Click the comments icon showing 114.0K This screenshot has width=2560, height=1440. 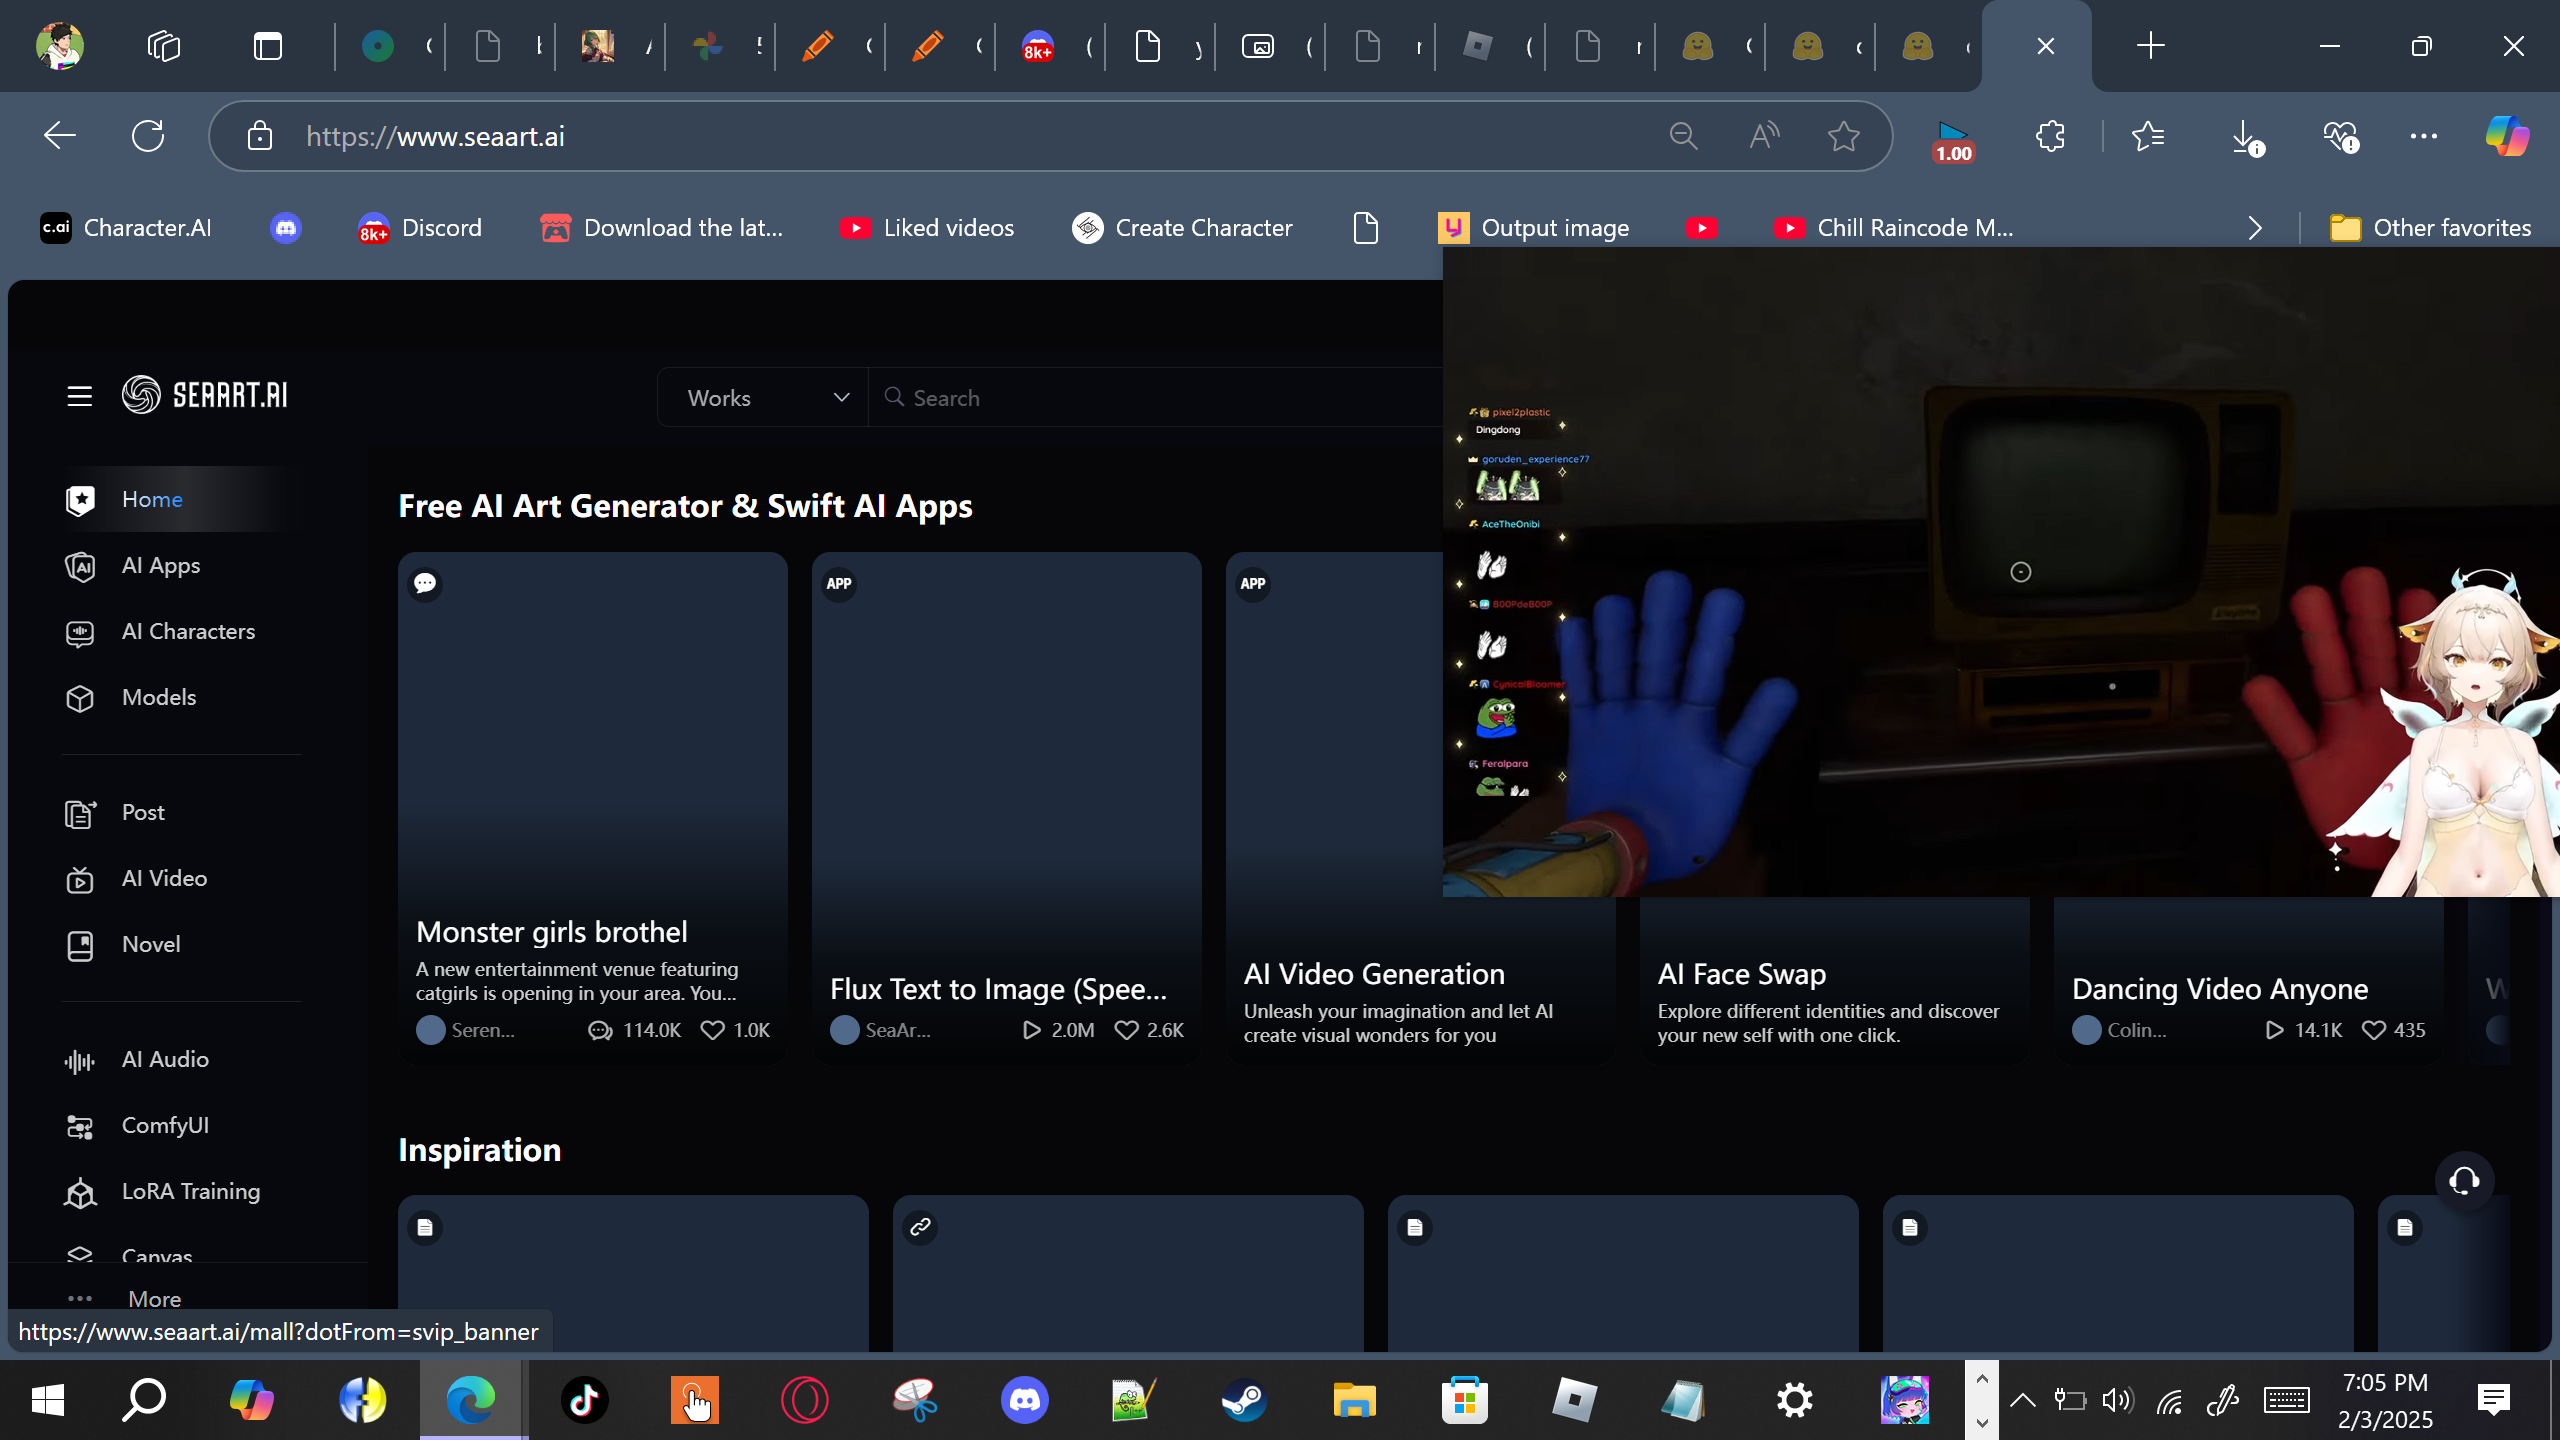pos(600,1030)
